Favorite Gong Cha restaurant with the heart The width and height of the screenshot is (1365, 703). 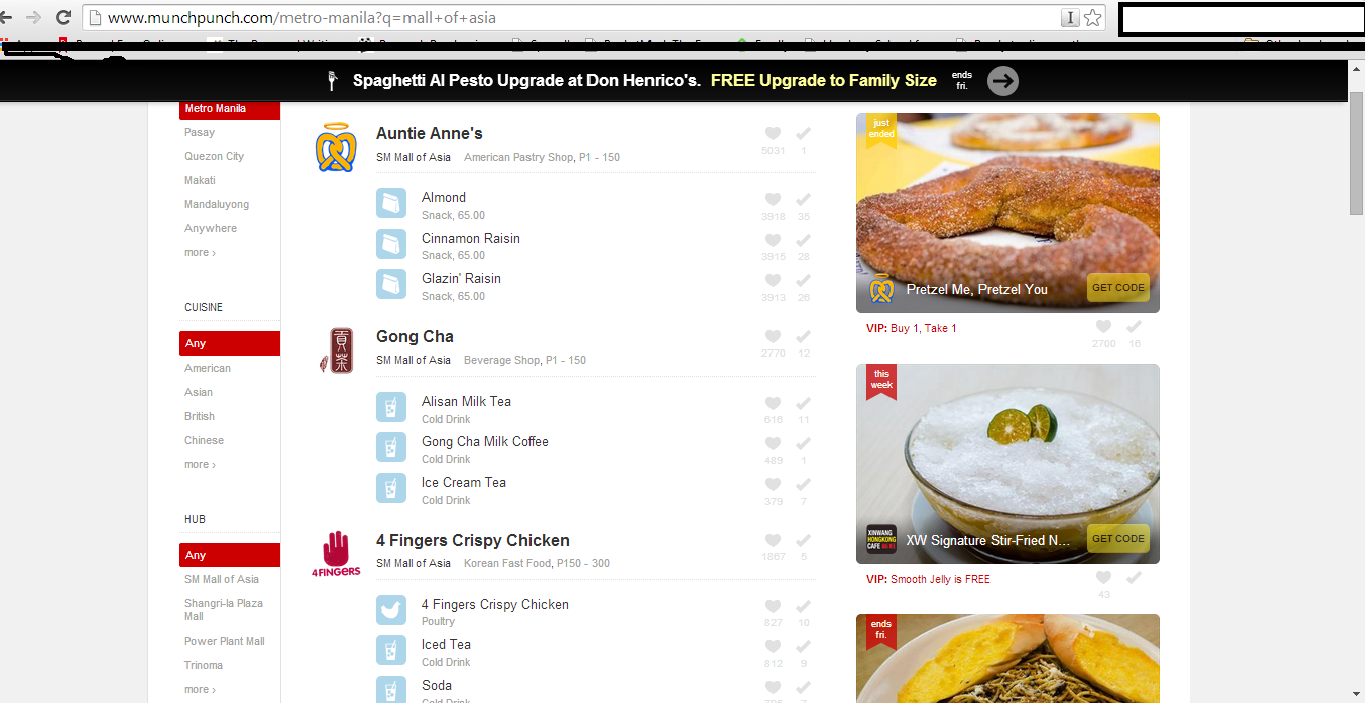pos(773,337)
